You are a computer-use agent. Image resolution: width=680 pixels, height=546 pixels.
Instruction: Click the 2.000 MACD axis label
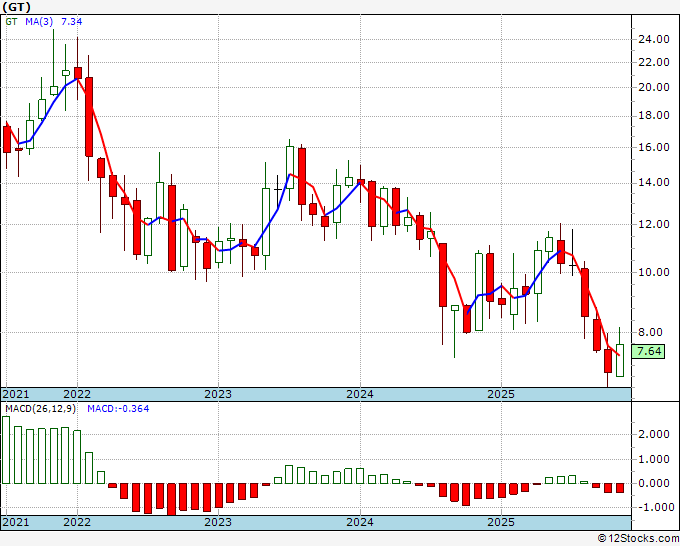(654, 435)
